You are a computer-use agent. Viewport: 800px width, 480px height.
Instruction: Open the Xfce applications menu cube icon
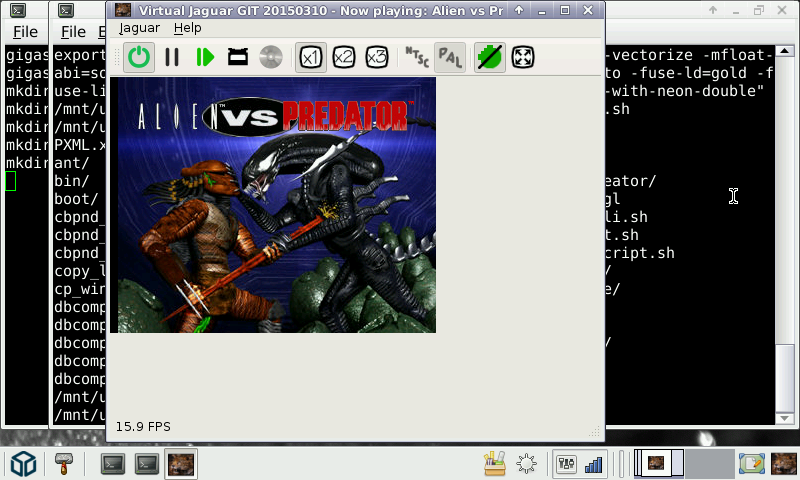click(x=23, y=464)
